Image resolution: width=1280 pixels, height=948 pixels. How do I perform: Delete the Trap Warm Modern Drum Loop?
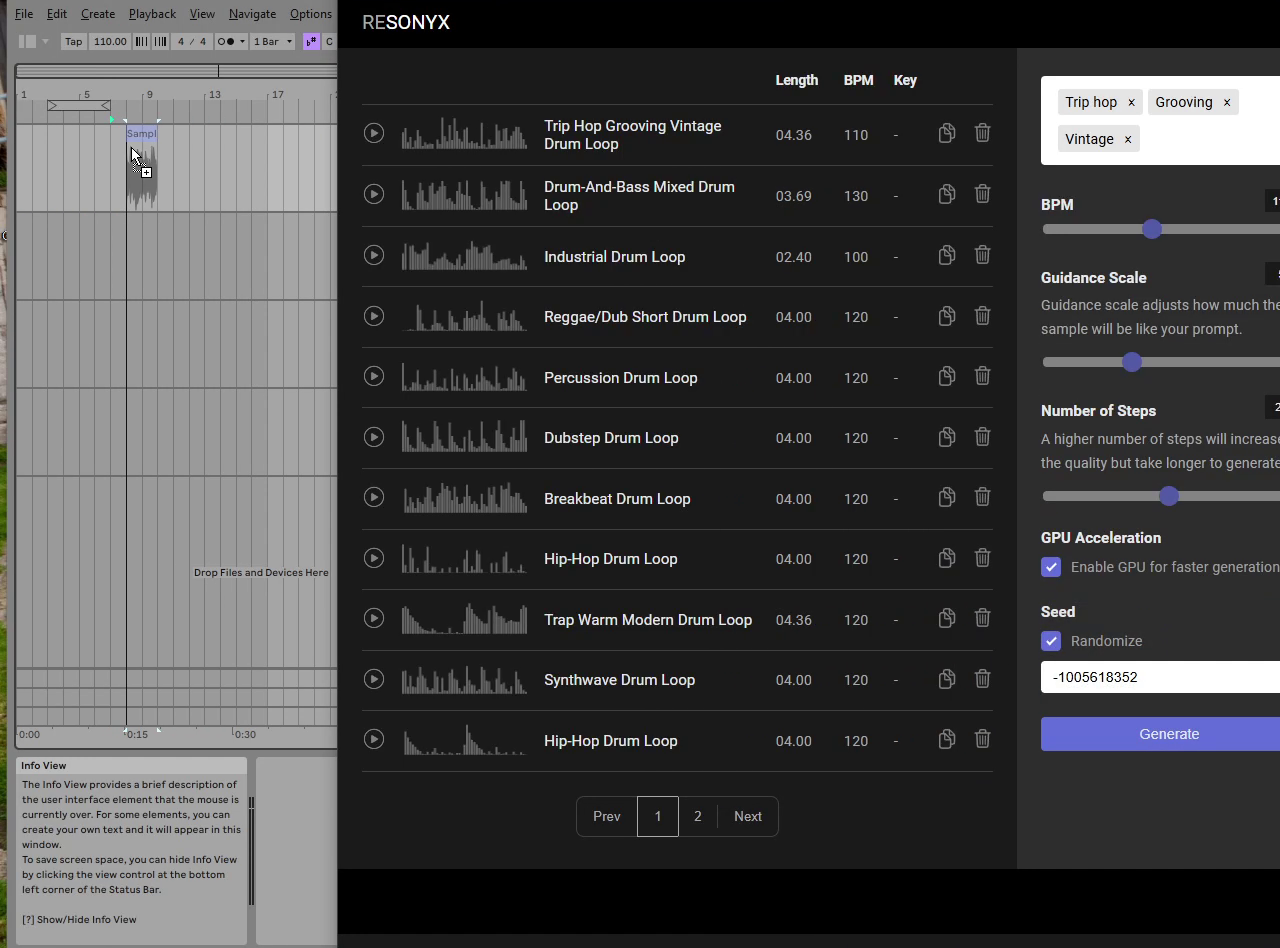click(x=982, y=618)
